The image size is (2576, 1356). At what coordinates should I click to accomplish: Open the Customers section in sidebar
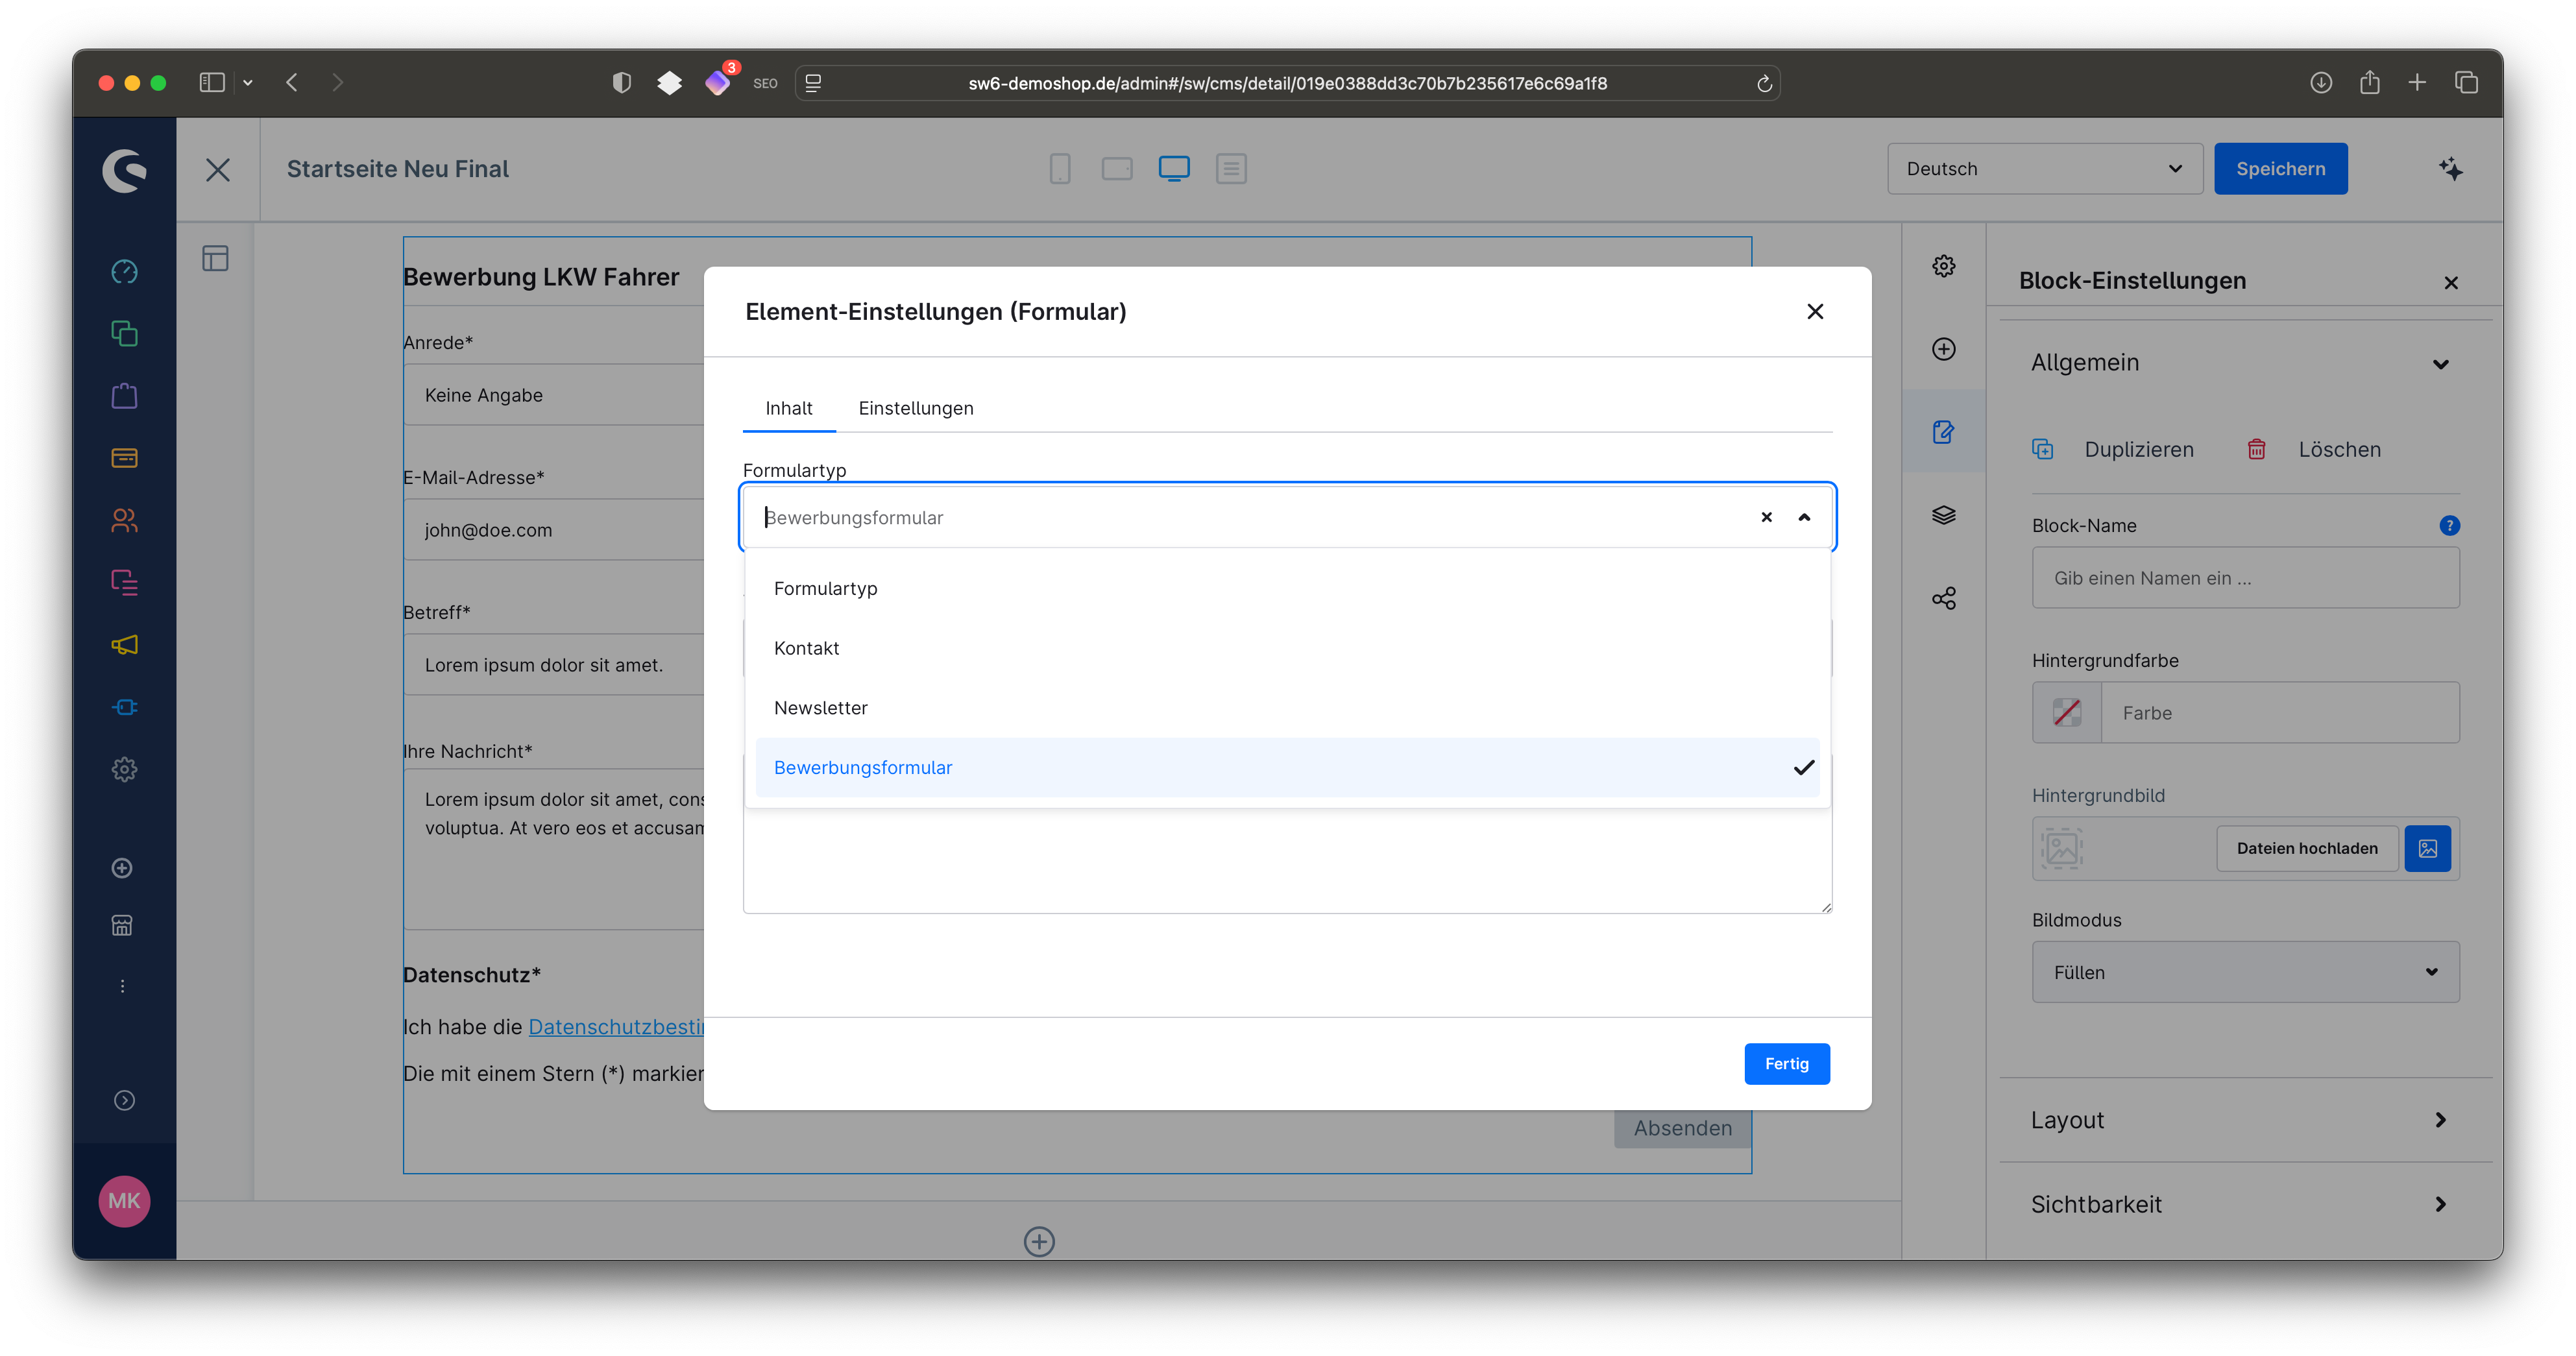pos(124,520)
